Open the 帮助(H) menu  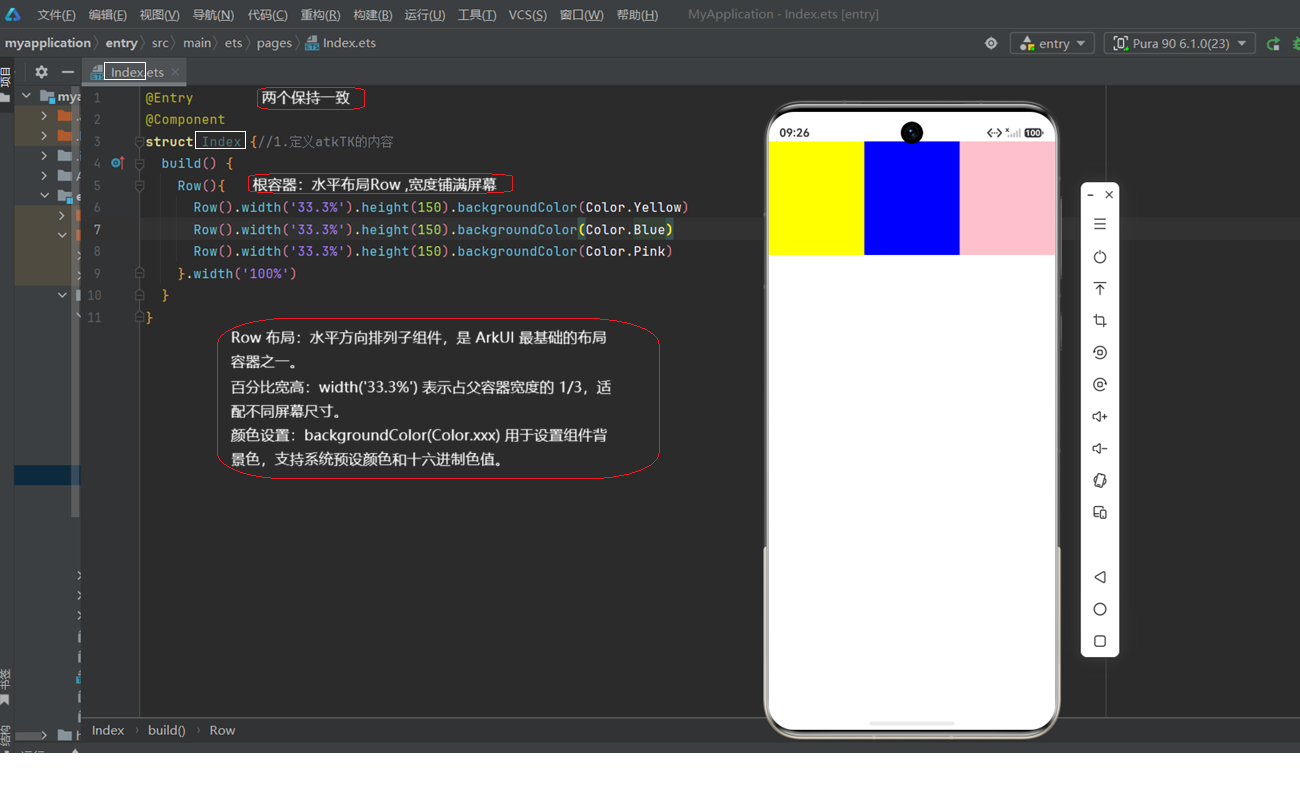(x=637, y=15)
